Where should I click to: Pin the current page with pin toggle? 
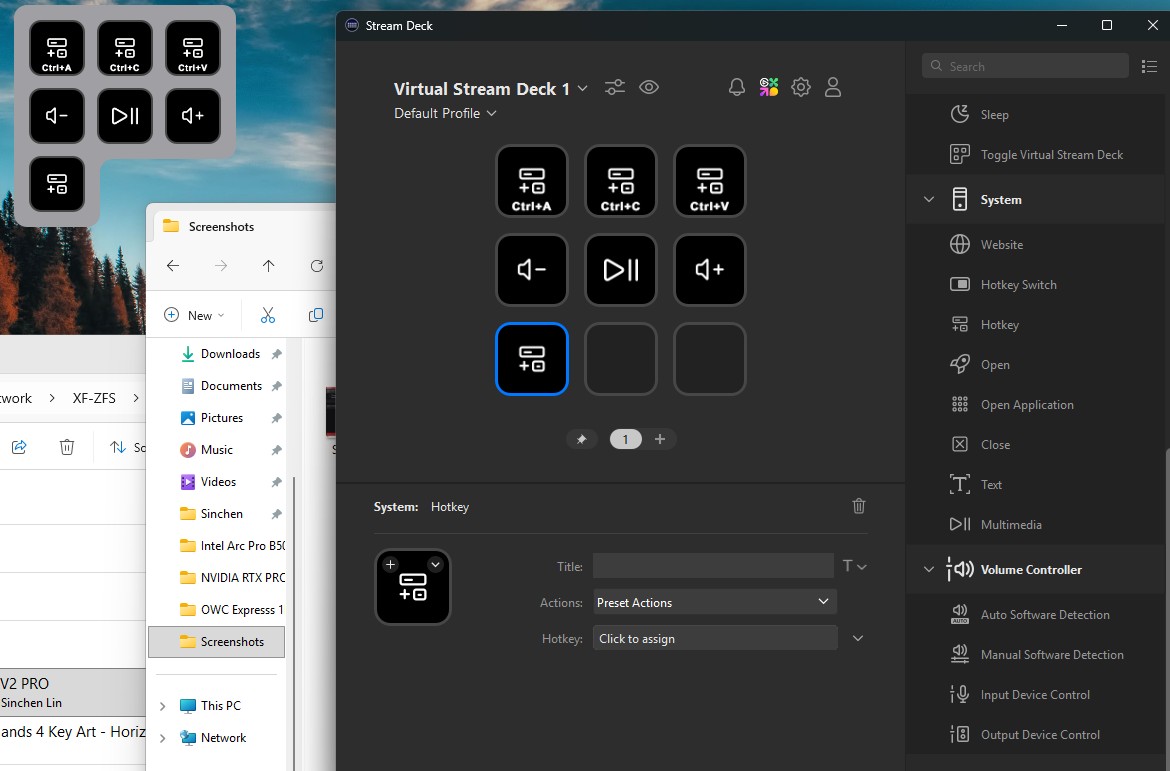pos(582,439)
